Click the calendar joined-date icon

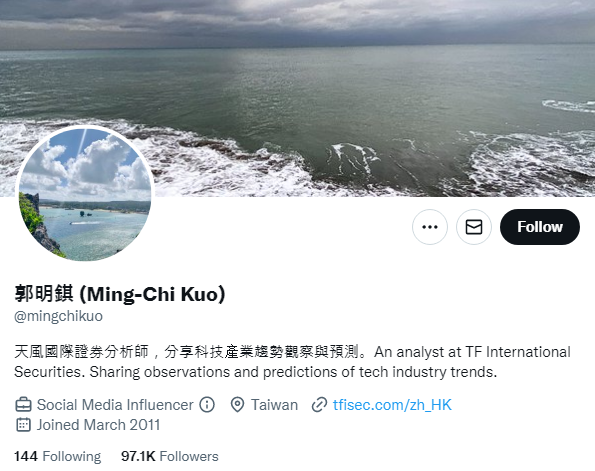click(x=23, y=425)
